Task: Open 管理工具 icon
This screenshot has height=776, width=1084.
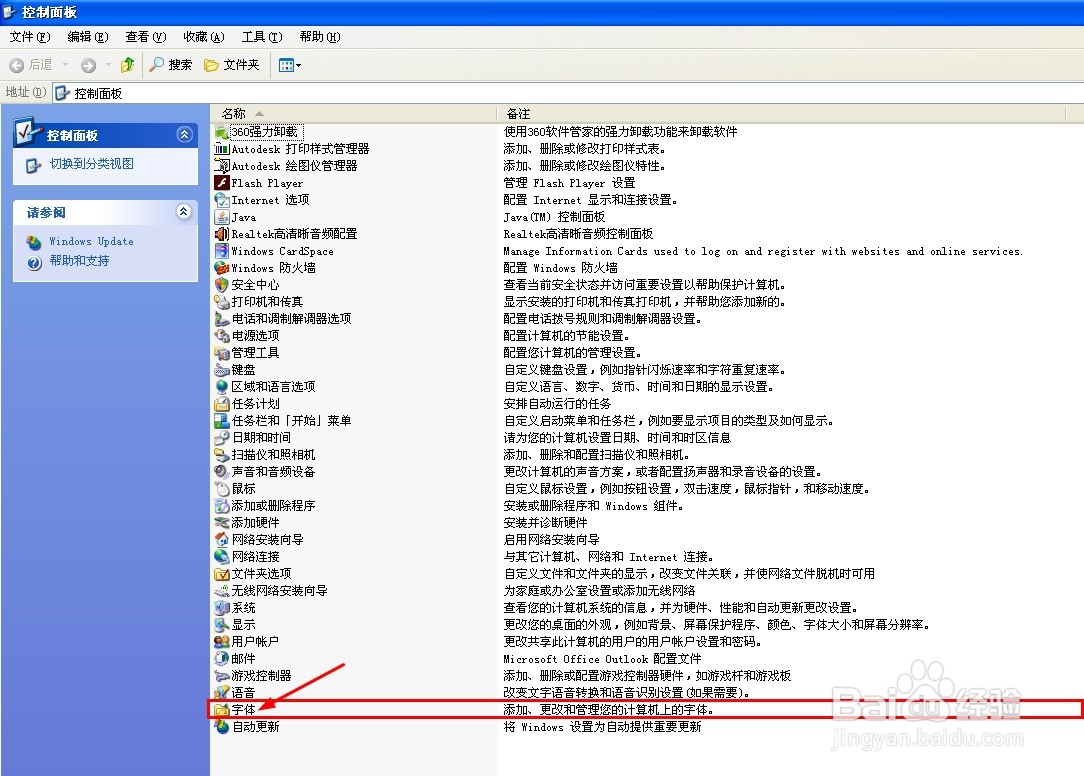Action: click(221, 353)
